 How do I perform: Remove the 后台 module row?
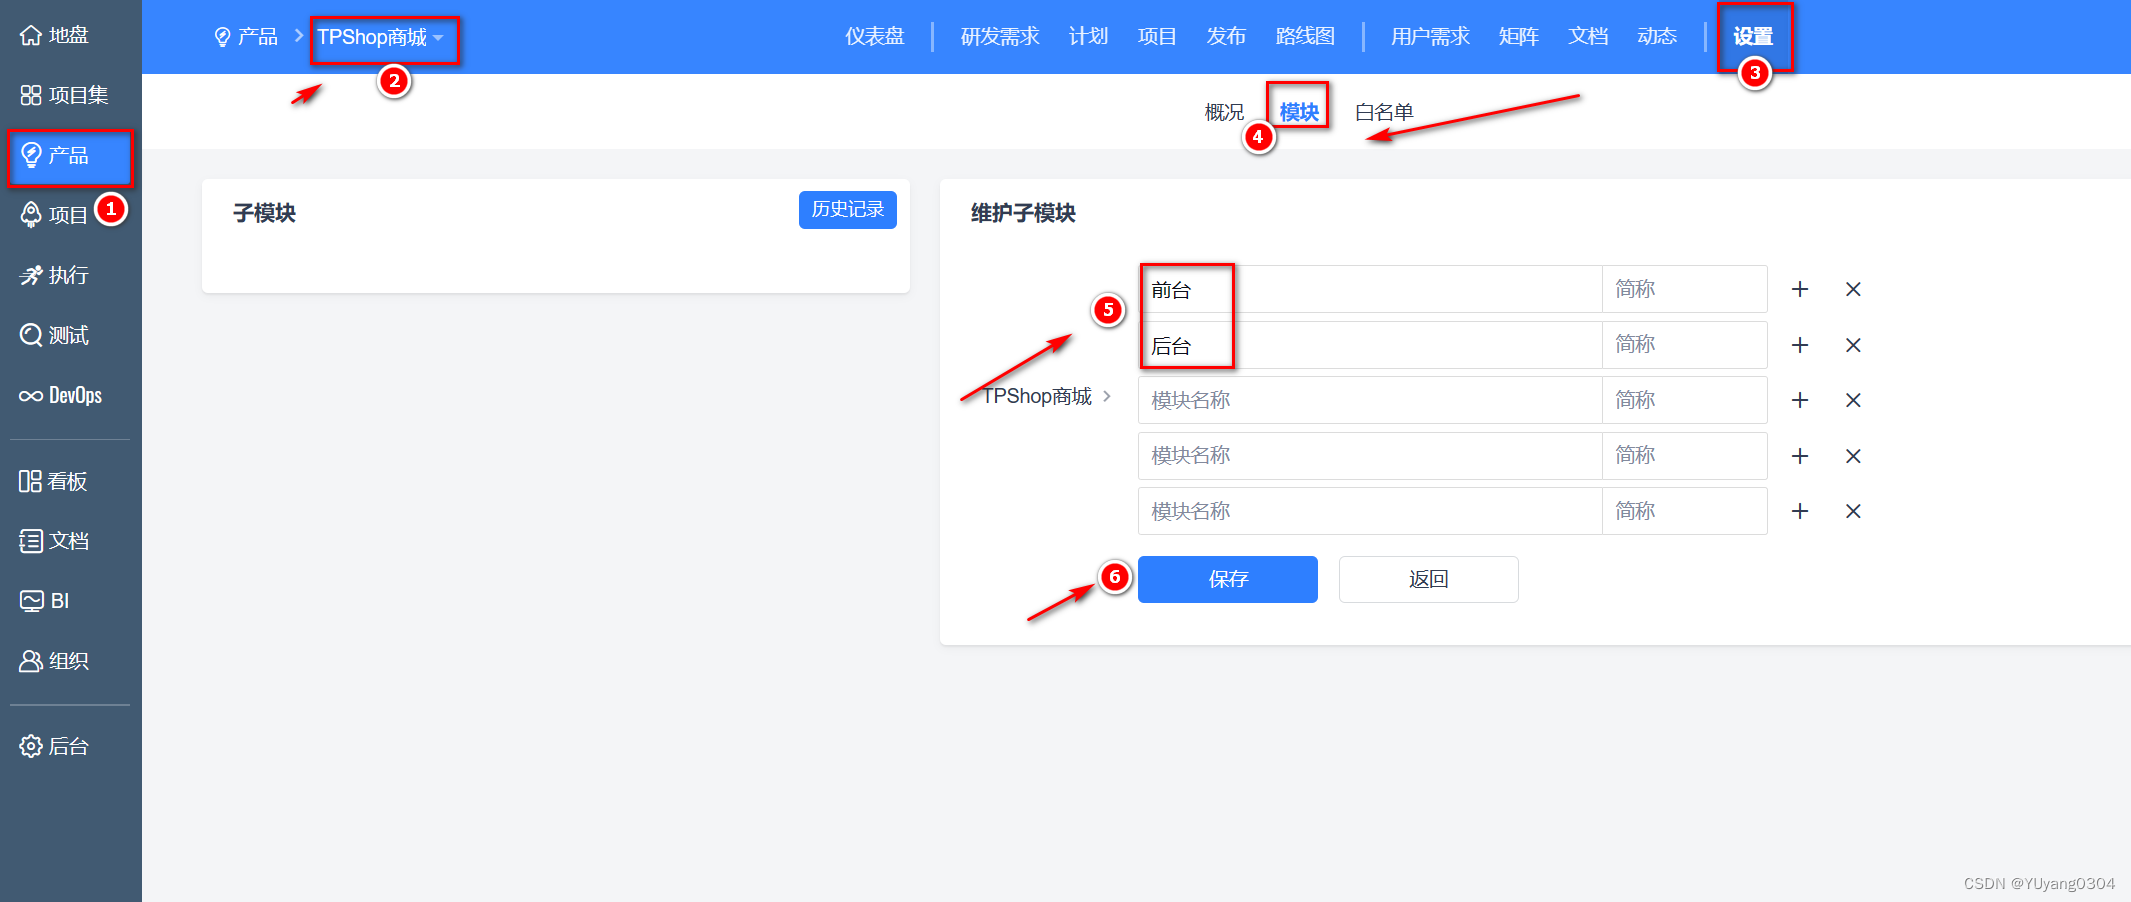click(1853, 345)
